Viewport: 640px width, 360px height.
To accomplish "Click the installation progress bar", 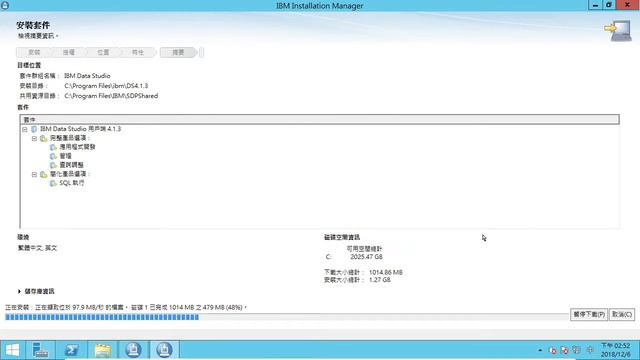I will [286, 317].
